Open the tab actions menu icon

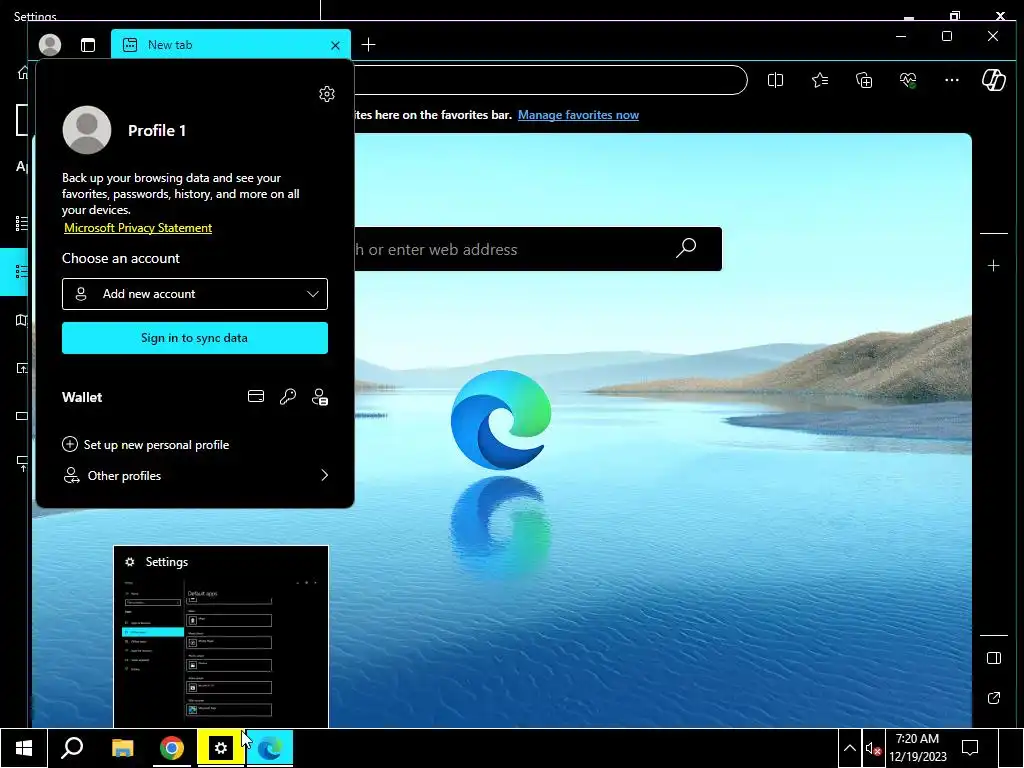(88, 45)
